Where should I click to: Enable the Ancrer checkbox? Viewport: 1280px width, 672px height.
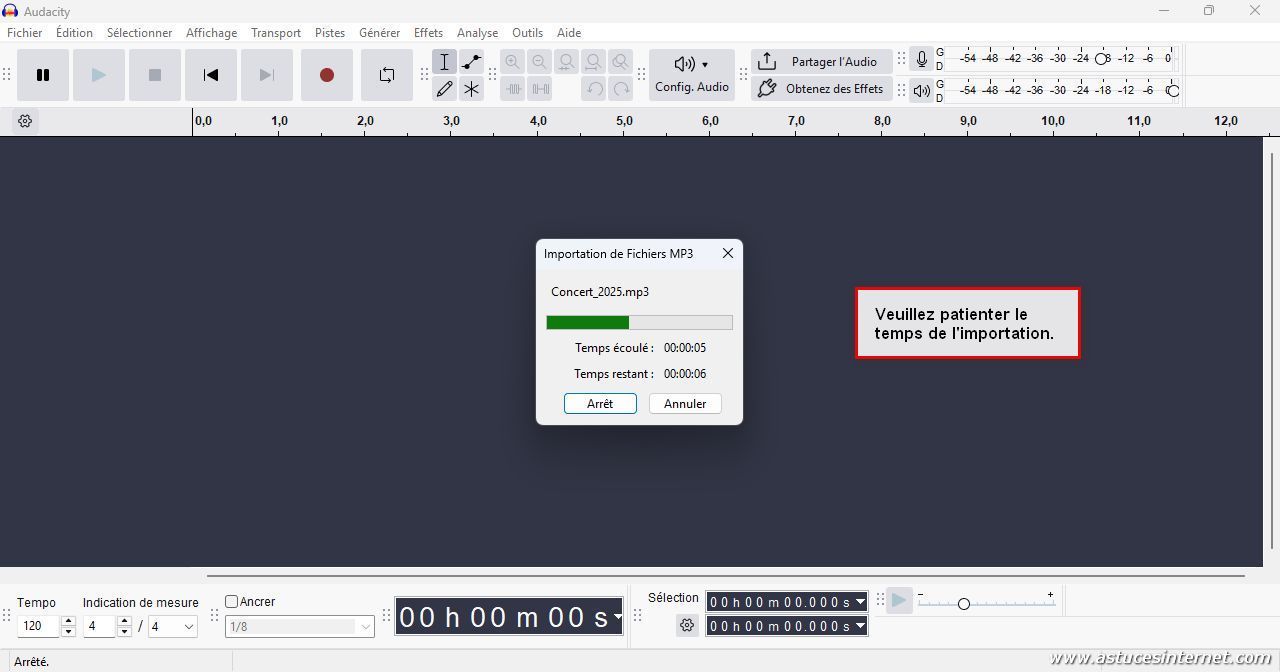pyautogui.click(x=232, y=602)
